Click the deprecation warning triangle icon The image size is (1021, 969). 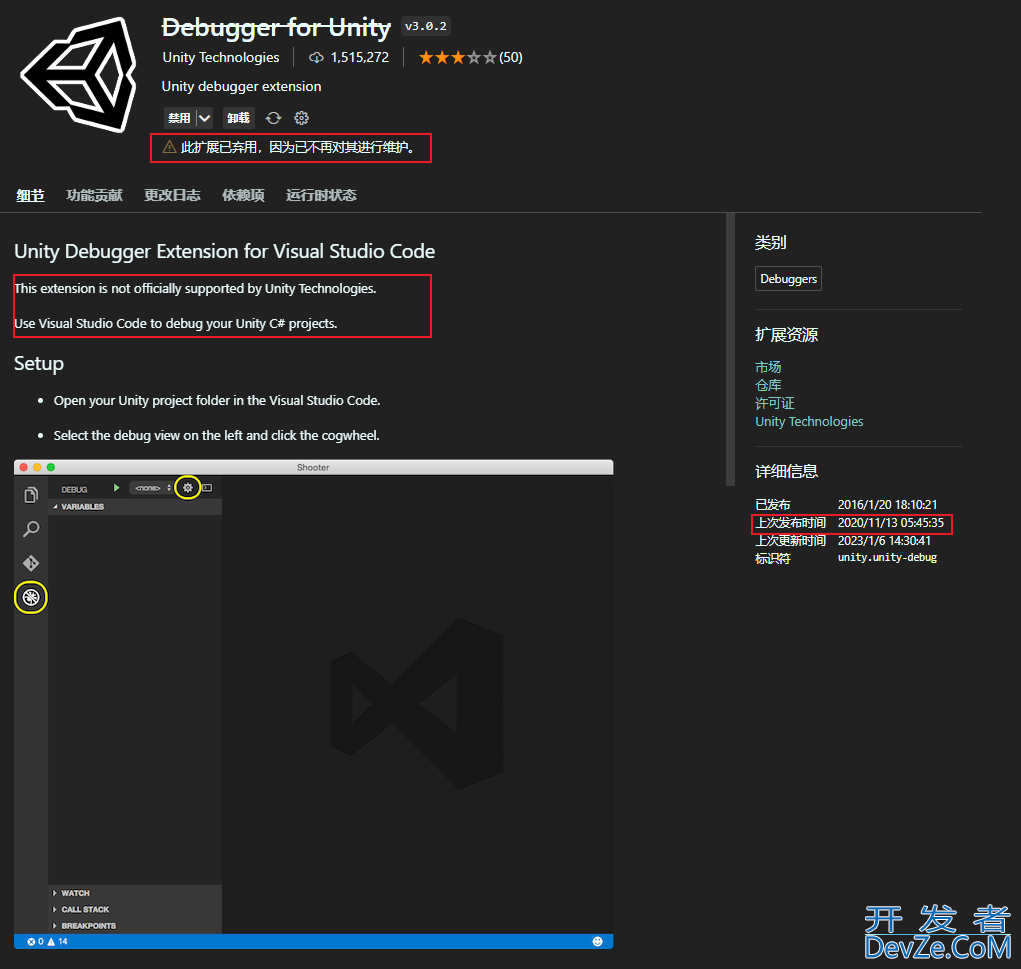(169, 147)
